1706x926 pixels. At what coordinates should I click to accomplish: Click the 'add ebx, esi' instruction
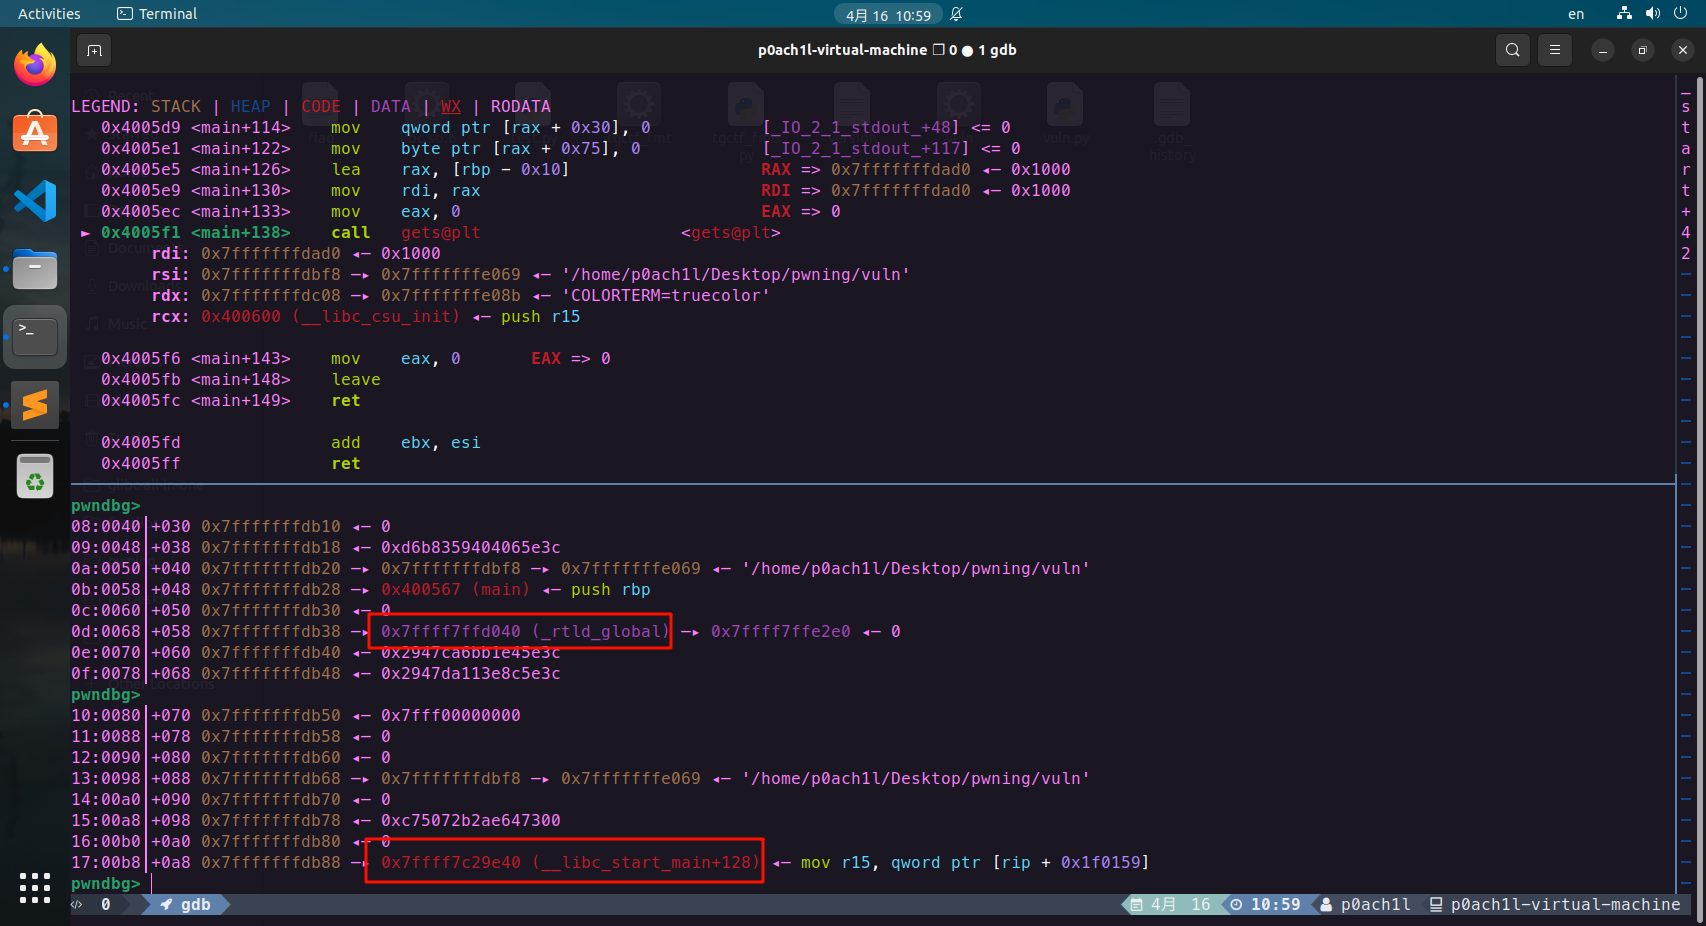(x=405, y=442)
